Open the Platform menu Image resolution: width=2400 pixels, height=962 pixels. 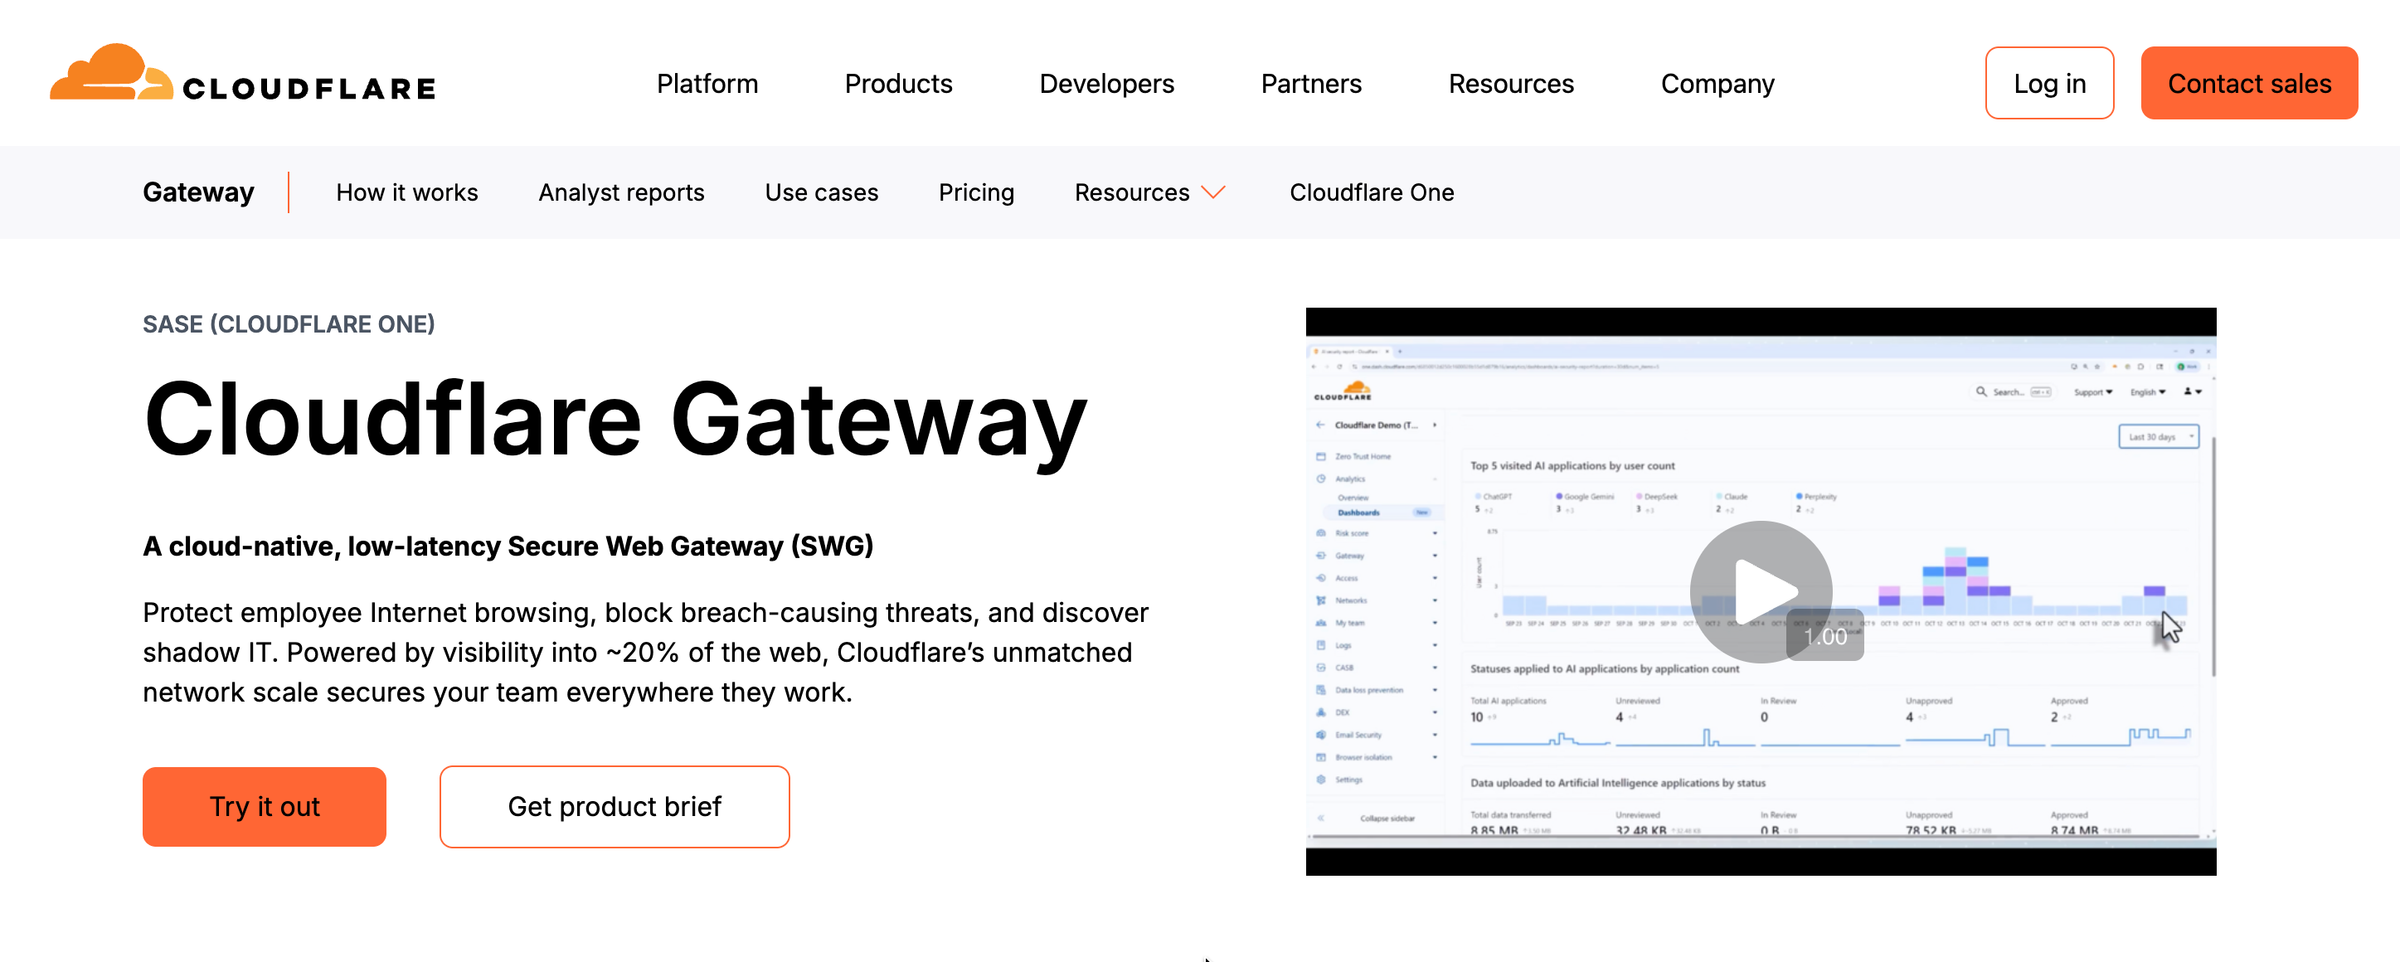coord(707,84)
